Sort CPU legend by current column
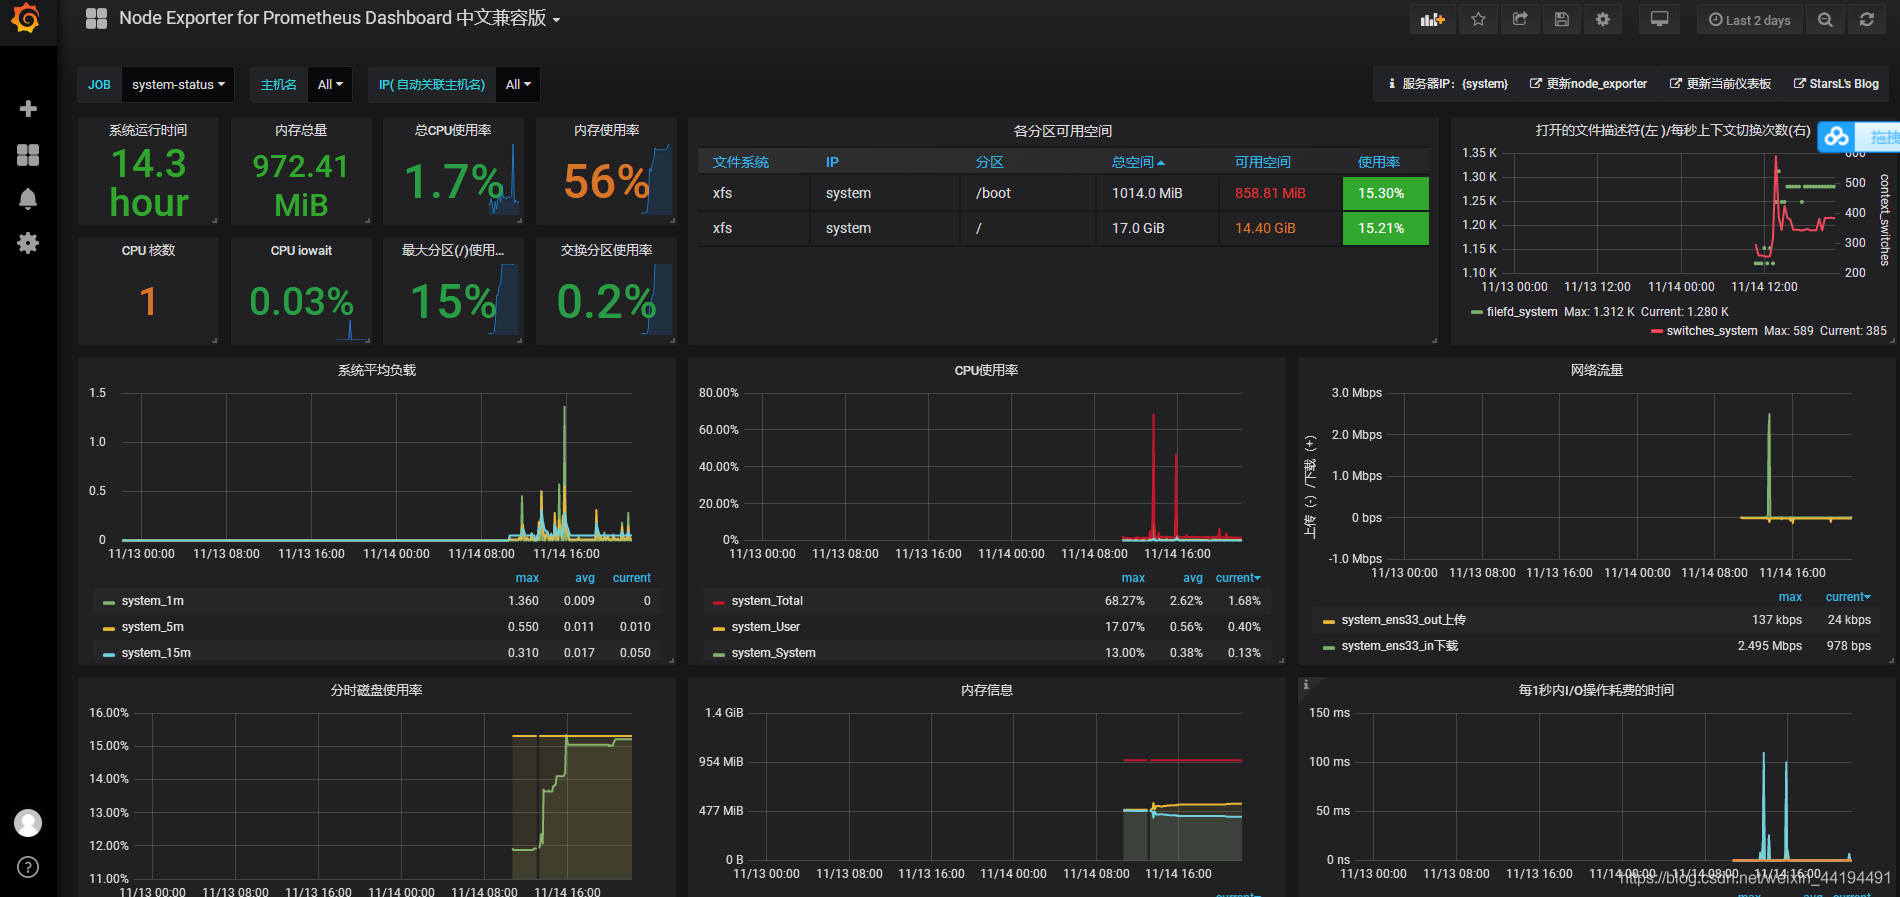This screenshot has height=897, width=1900. [x=1238, y=578]
